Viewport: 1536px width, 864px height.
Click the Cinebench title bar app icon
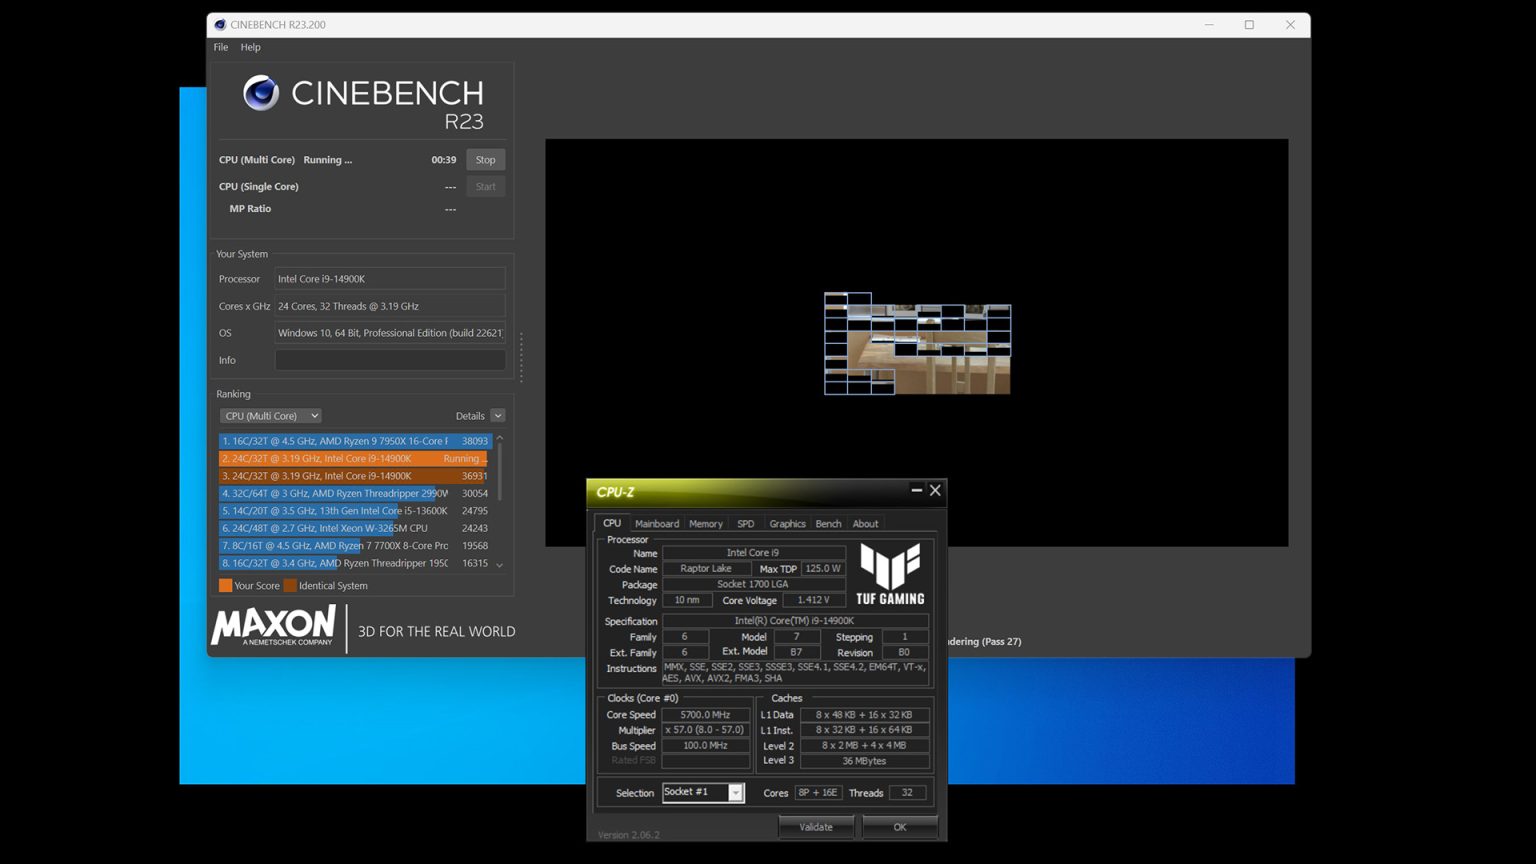[x=220, y=25]
